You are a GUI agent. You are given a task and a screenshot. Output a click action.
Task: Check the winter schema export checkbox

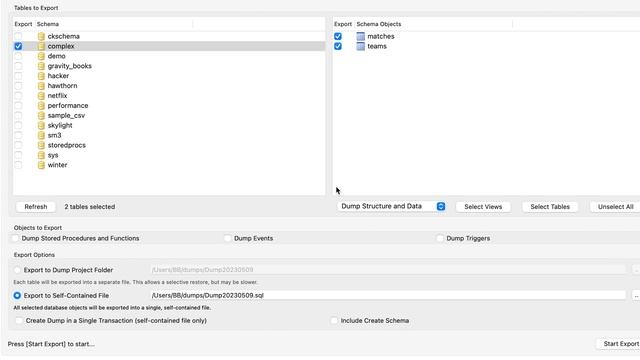tap(18, 165)
